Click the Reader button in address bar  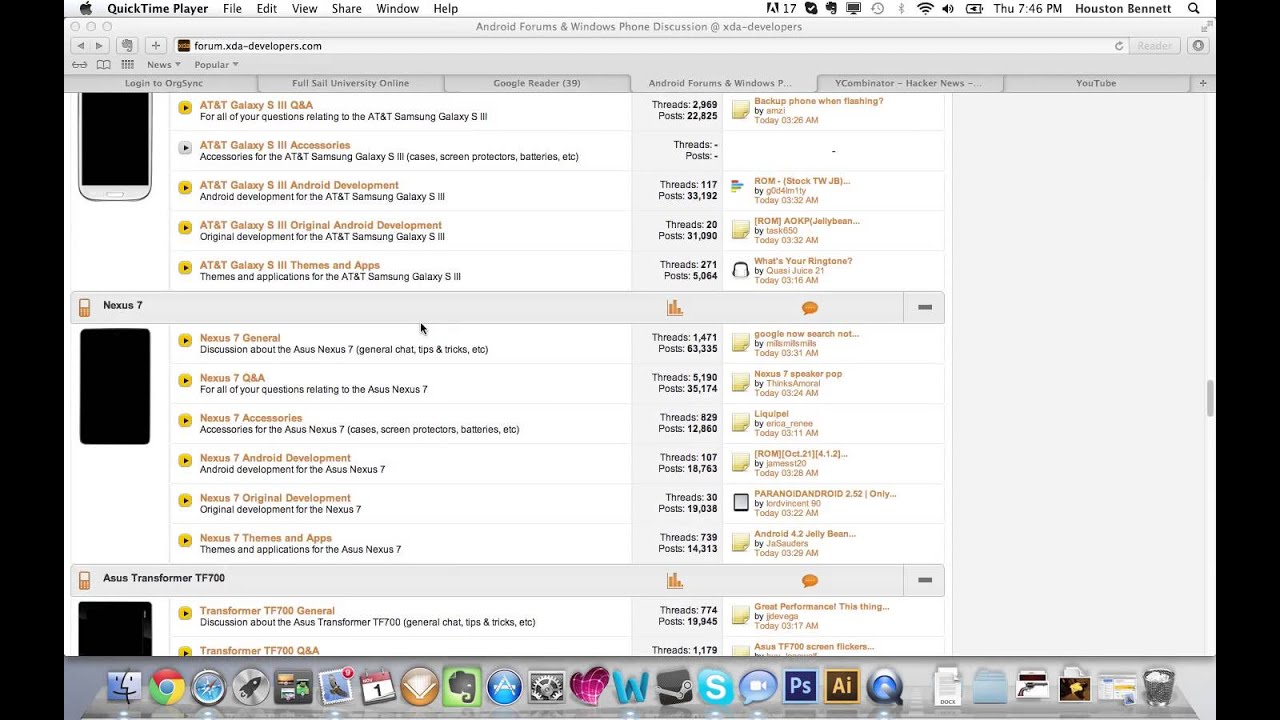point(1154,46)
